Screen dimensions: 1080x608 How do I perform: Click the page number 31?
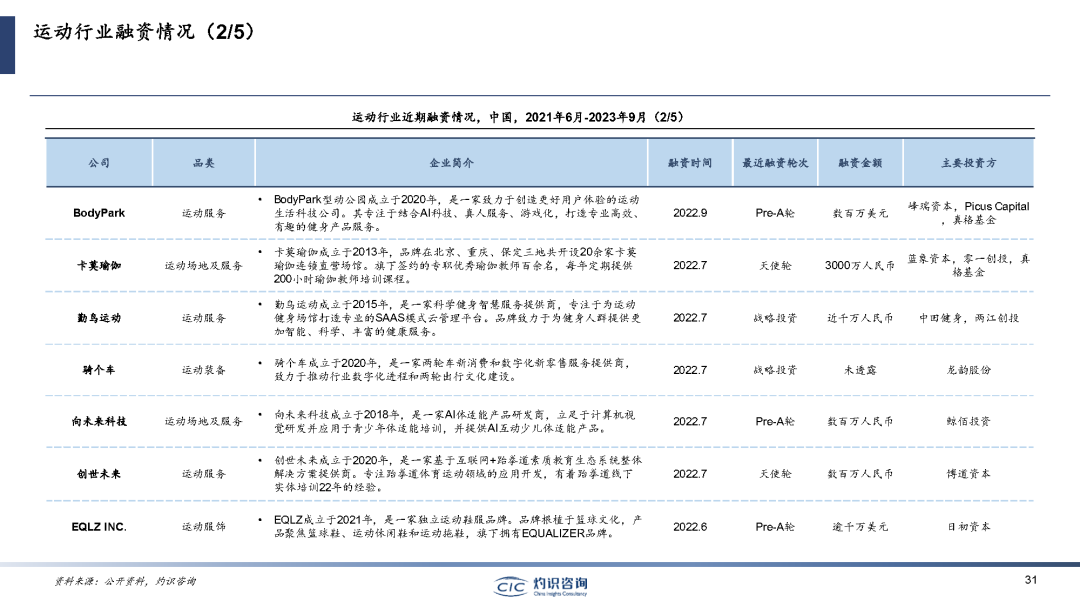pyautogui.click(x=1030, y=580)
